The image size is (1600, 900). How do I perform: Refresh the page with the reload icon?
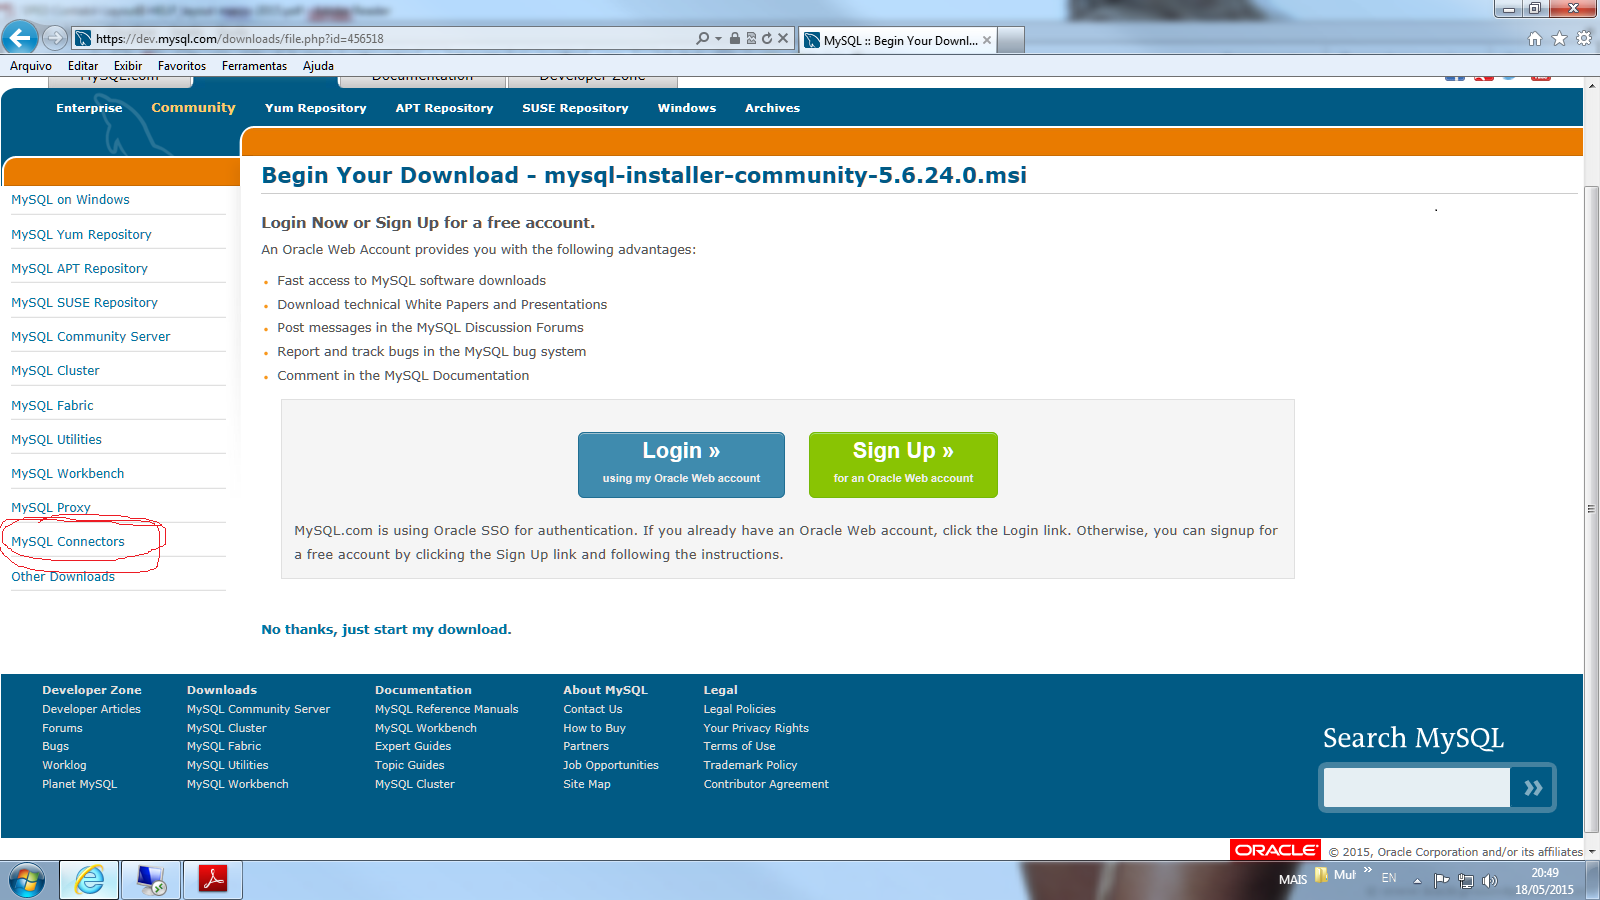click(767, 38)
